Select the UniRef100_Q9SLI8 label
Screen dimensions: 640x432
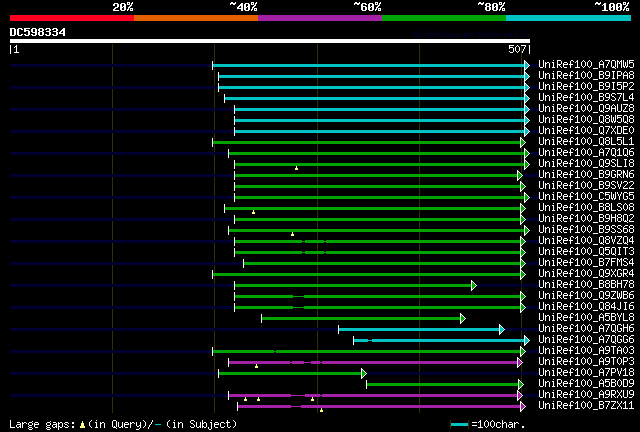pyautogui.click(x=586, y=163)
